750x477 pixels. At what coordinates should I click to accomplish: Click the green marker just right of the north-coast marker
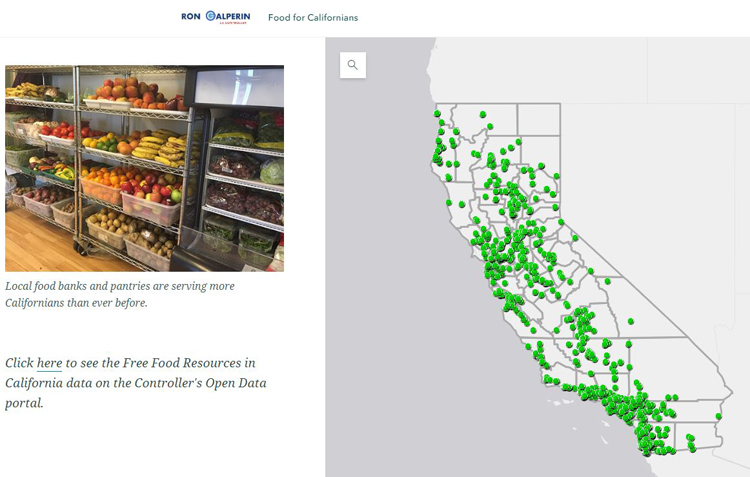[x=462, y=204]
